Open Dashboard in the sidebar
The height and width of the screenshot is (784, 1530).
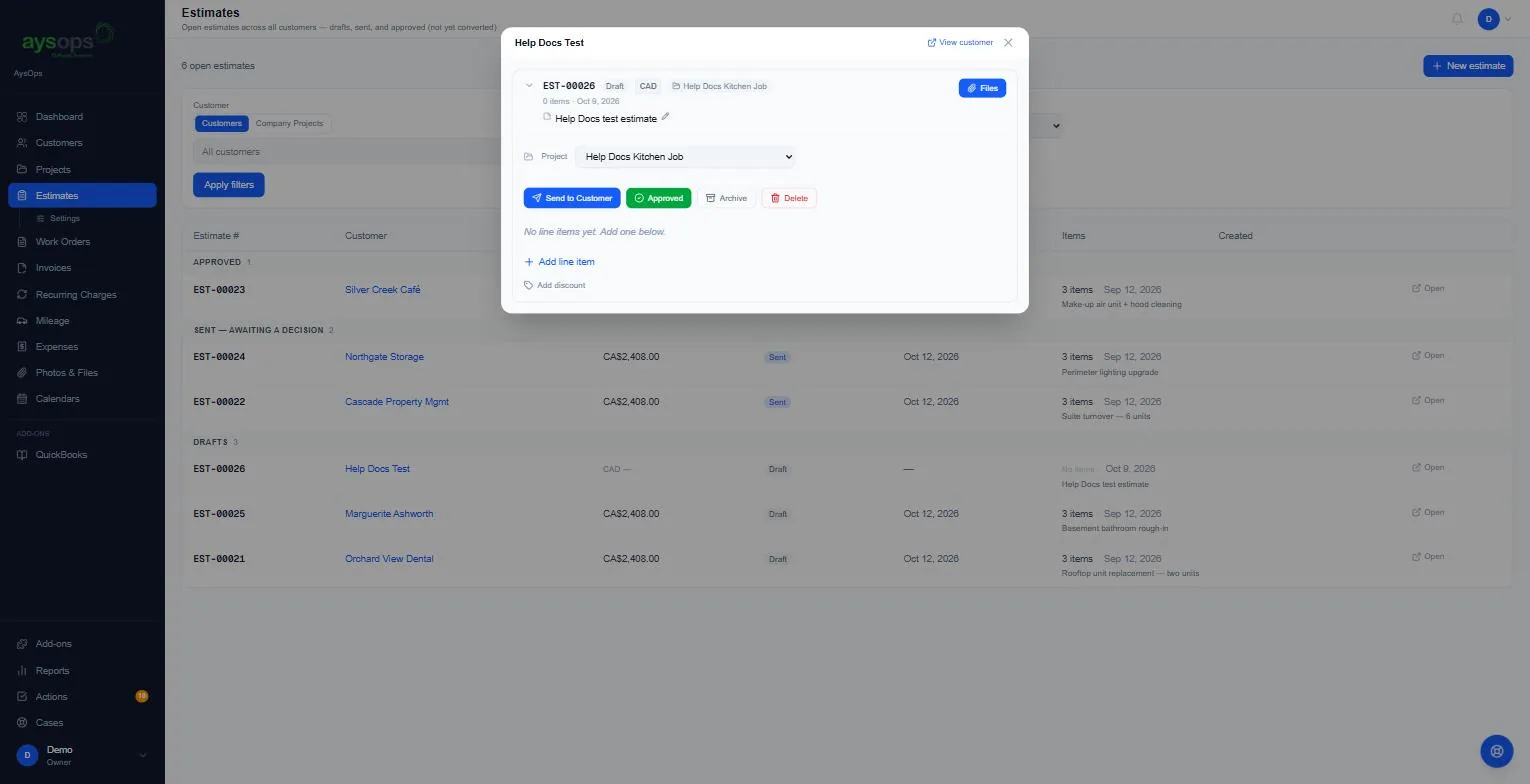pos(82,117)
